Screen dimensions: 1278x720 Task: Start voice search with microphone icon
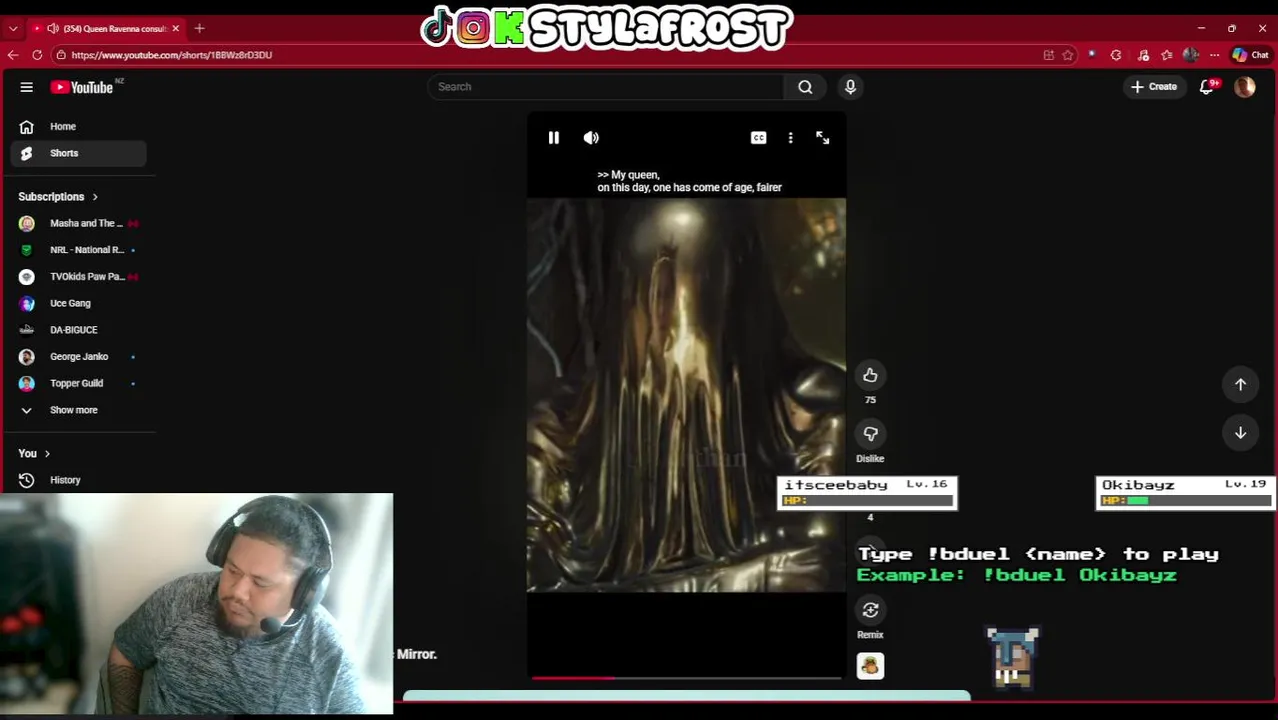click(x=850, y=87)
